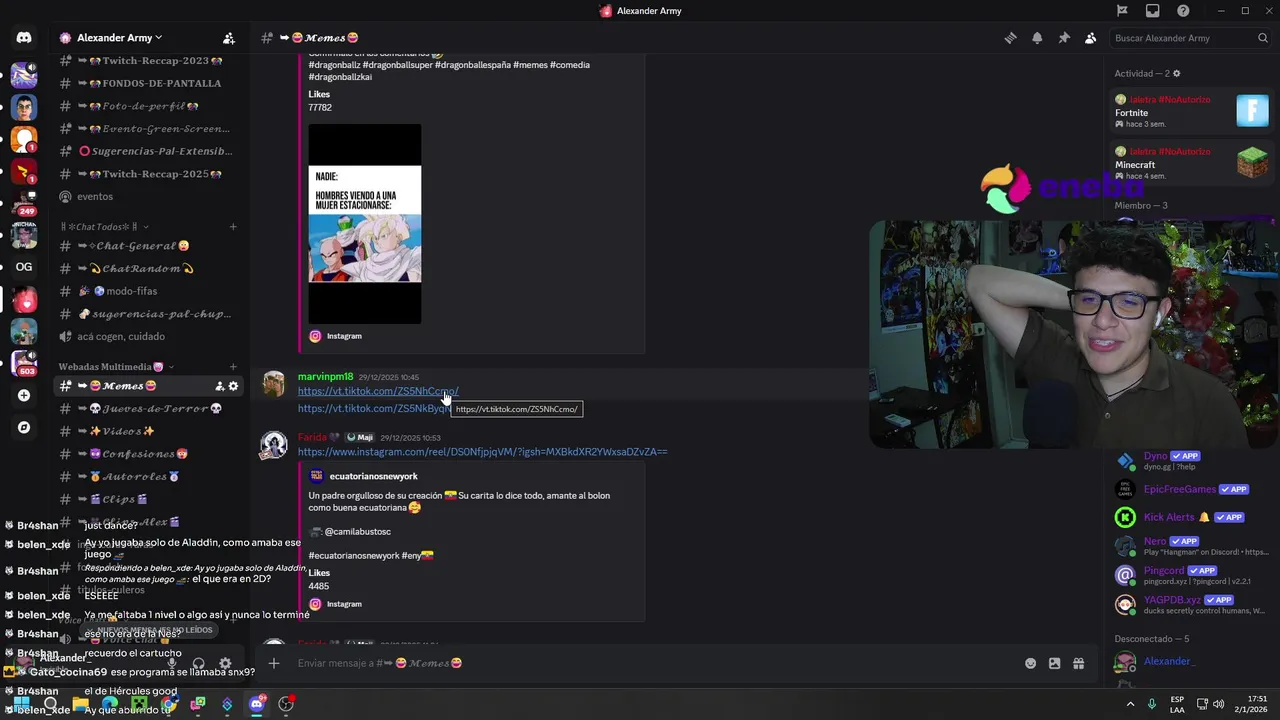The height and width of the screenshot is (720, 1280).
Task: Add channel to Webadas Multimedia category
Action: pos(233,367)
